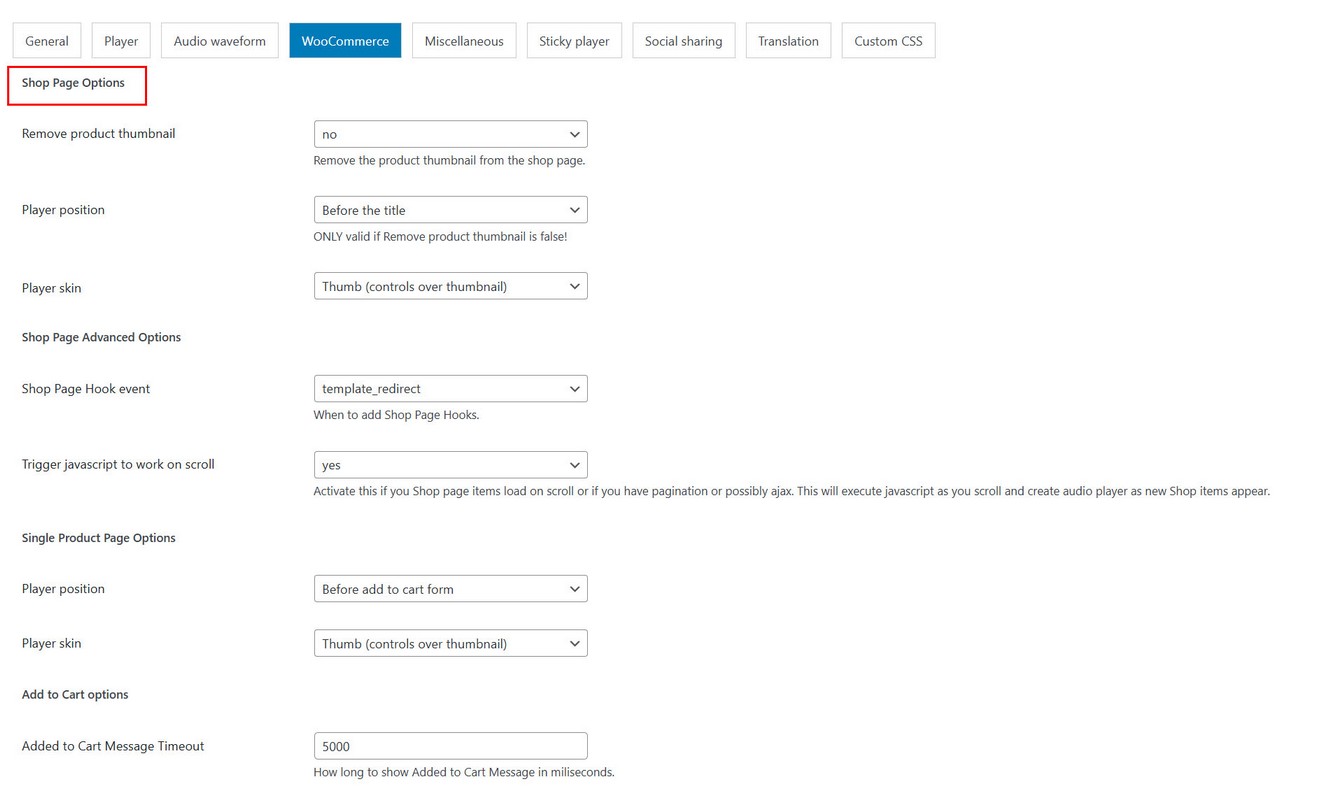Image resolution: width=1338 pixels, height=796 pixels.
Task: Go to the Miscellaneous tab
Action: pyautogui.click(x=464, y=41)
